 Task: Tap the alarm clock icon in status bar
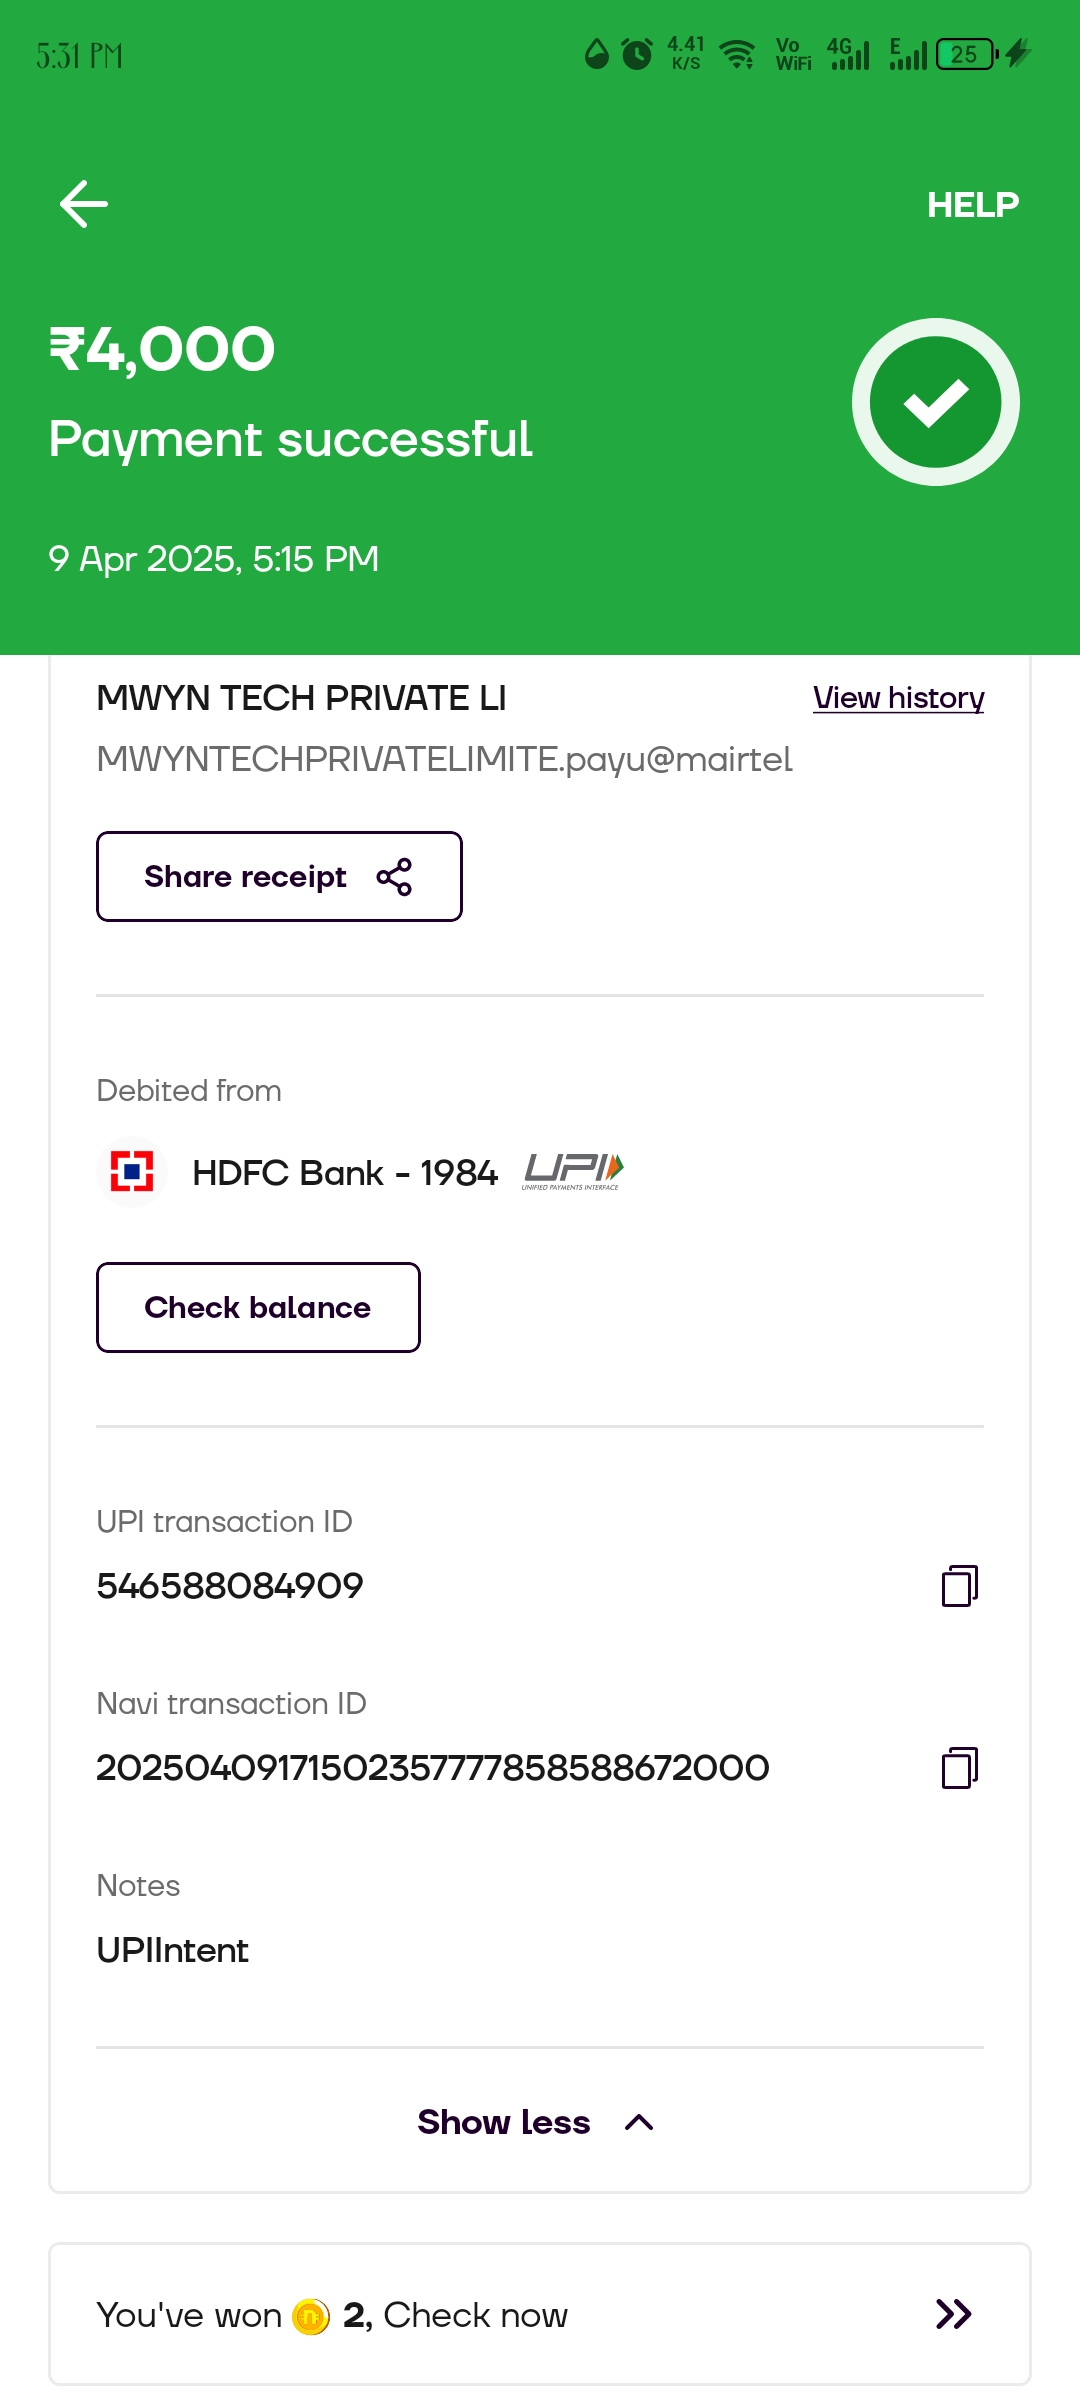pos(637,54)
